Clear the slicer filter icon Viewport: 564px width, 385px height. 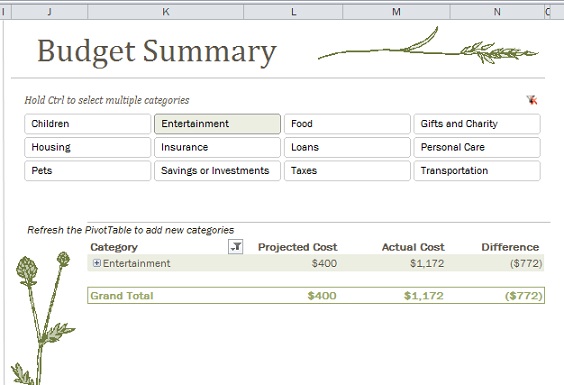(x=532, y=100)
